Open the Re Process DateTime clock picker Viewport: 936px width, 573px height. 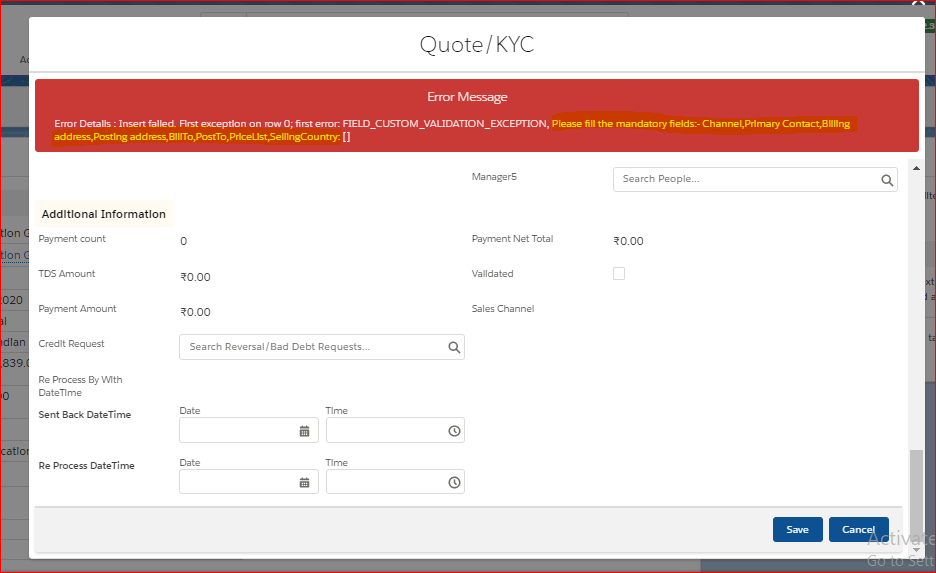tap(454, 482)
